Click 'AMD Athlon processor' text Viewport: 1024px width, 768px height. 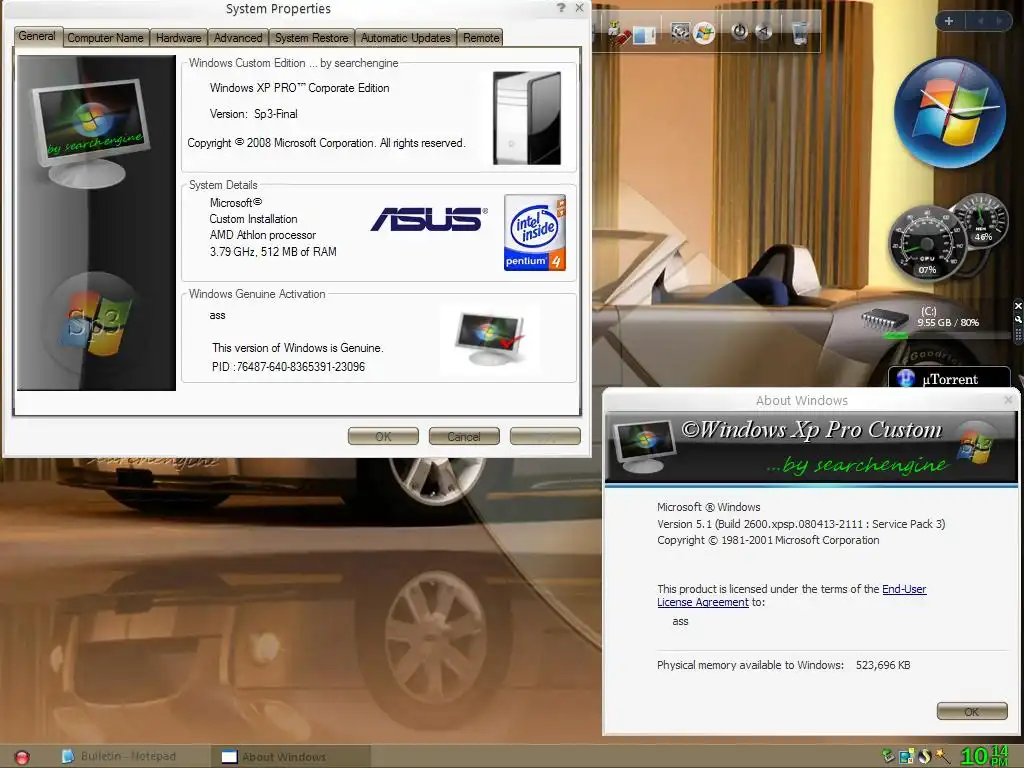(263, 235)
